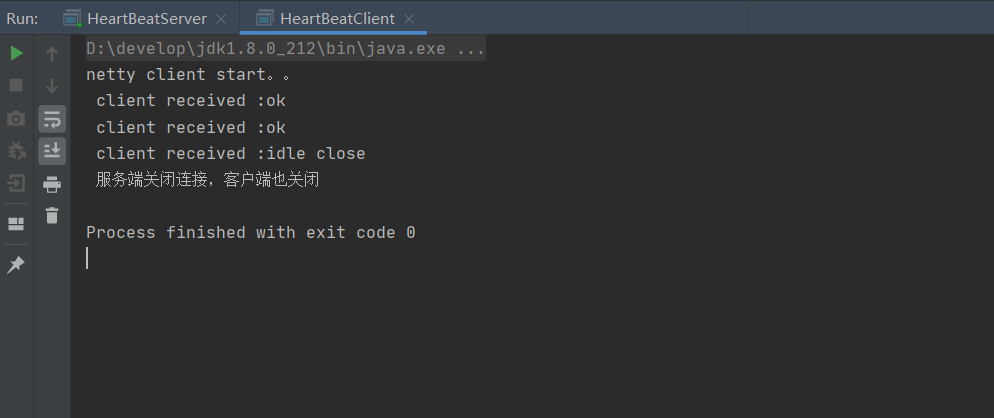Click the Down stack trace arrow
The height and width of the screenshot is (418, 994).
point(52,86)
